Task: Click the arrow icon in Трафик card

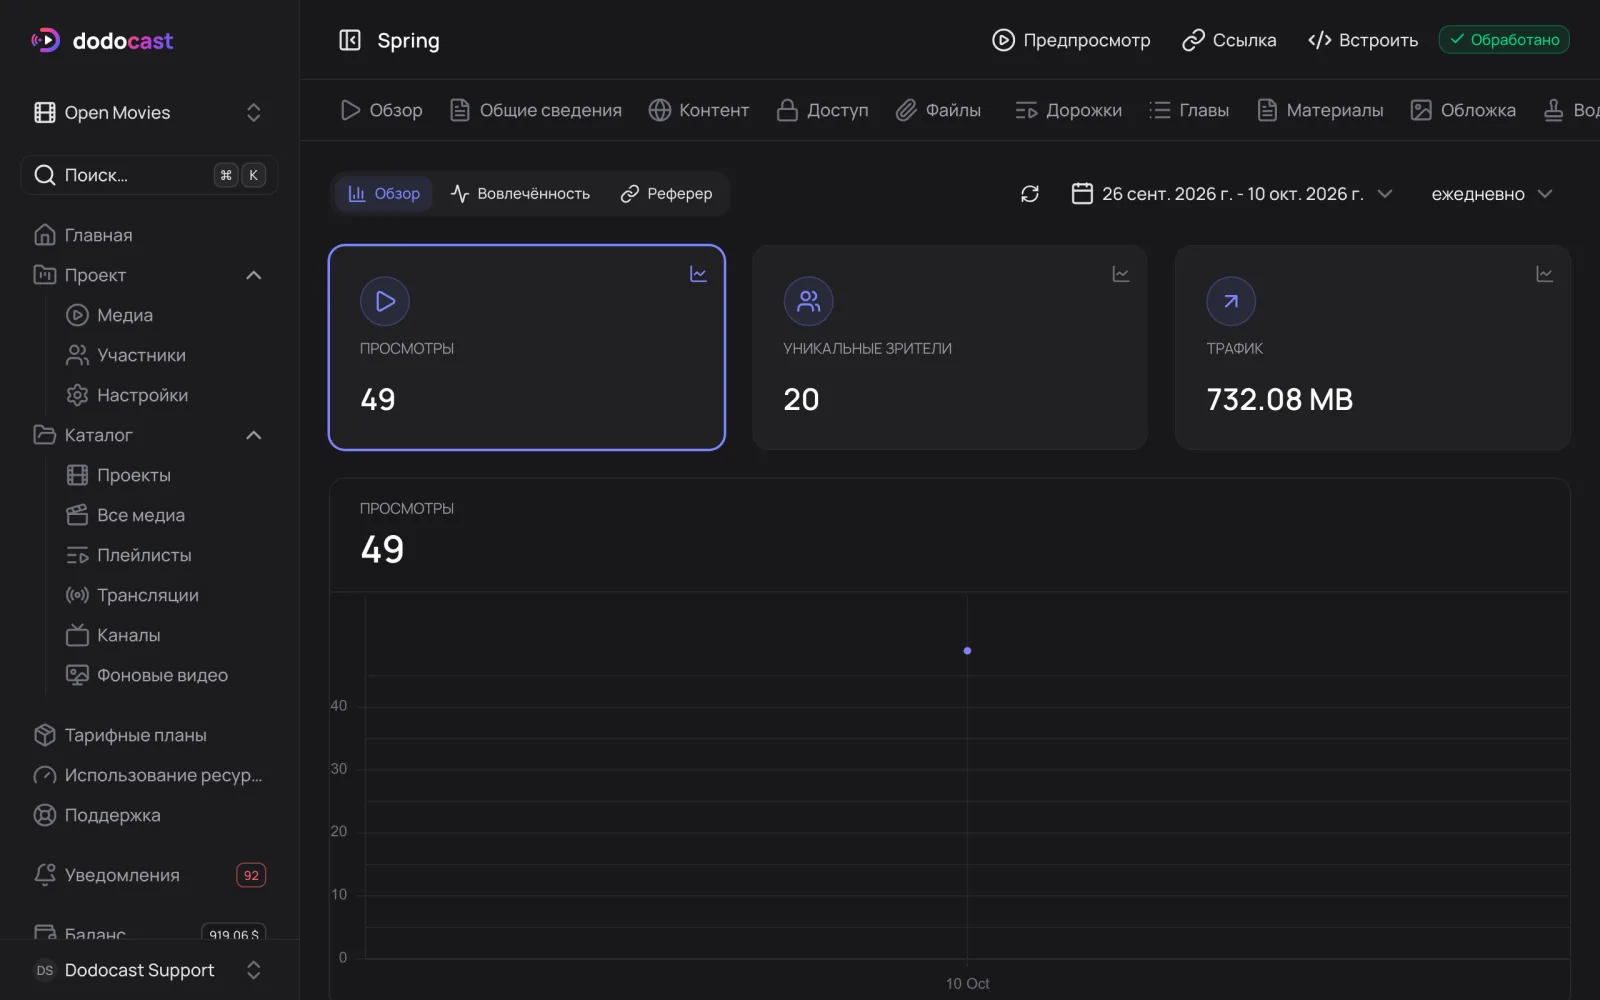Action: tap(1231, 301)
